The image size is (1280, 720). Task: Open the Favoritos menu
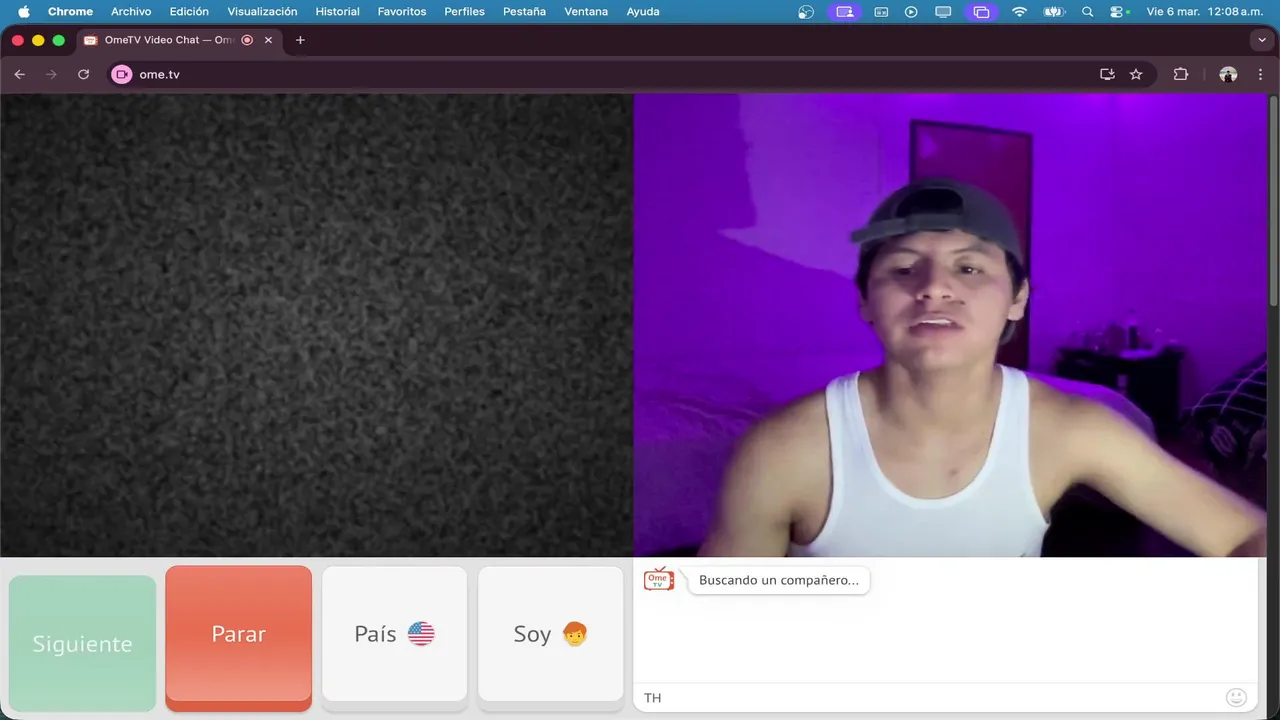(402, 12)
